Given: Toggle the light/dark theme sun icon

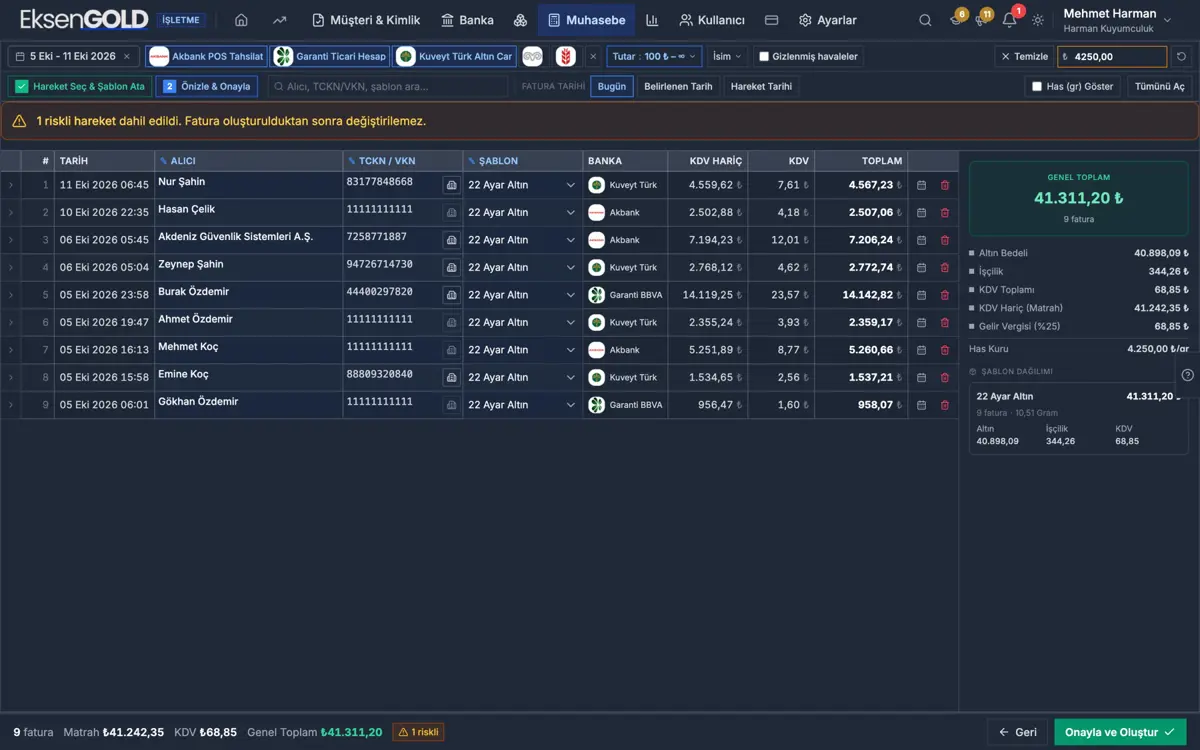Looking at the screenshot, I should click(x=1037, y=20).
